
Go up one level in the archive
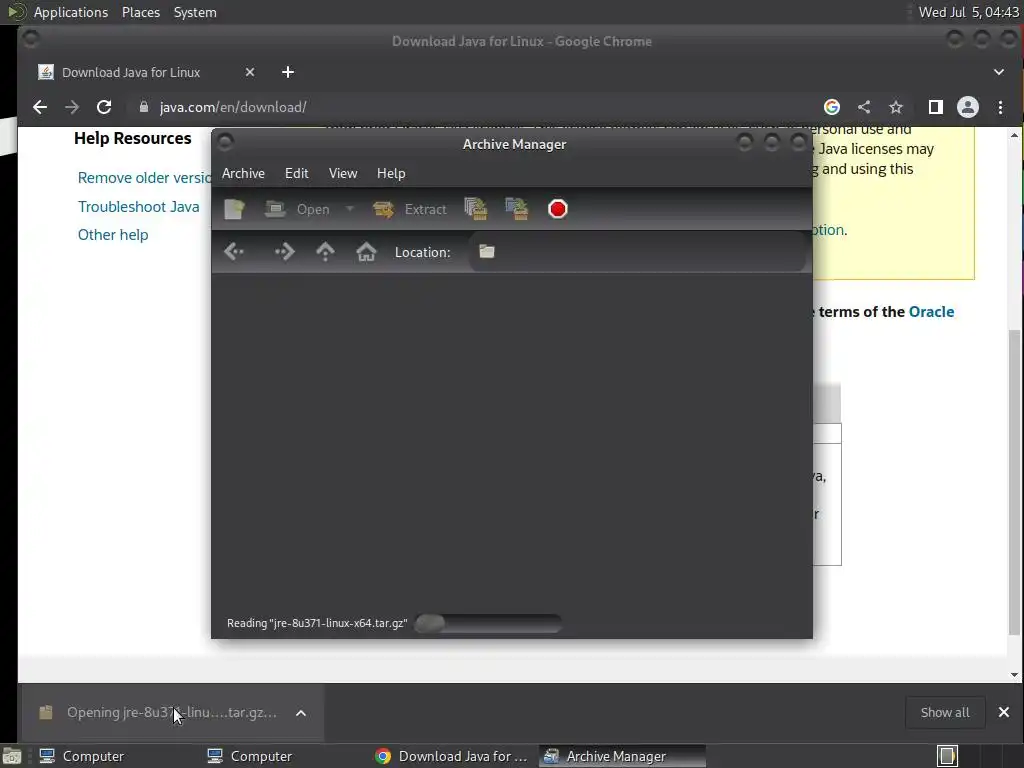tap(325, 251)
